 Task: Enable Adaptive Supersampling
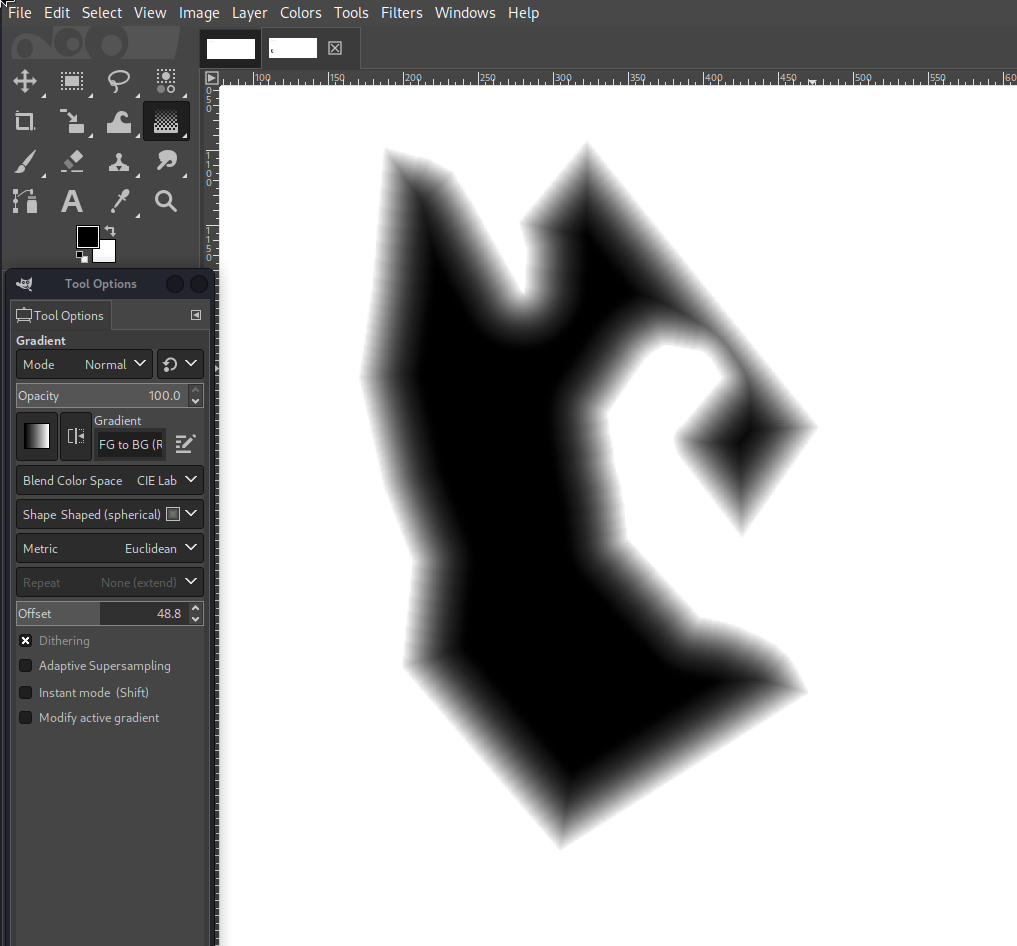[x=26, y=666]
